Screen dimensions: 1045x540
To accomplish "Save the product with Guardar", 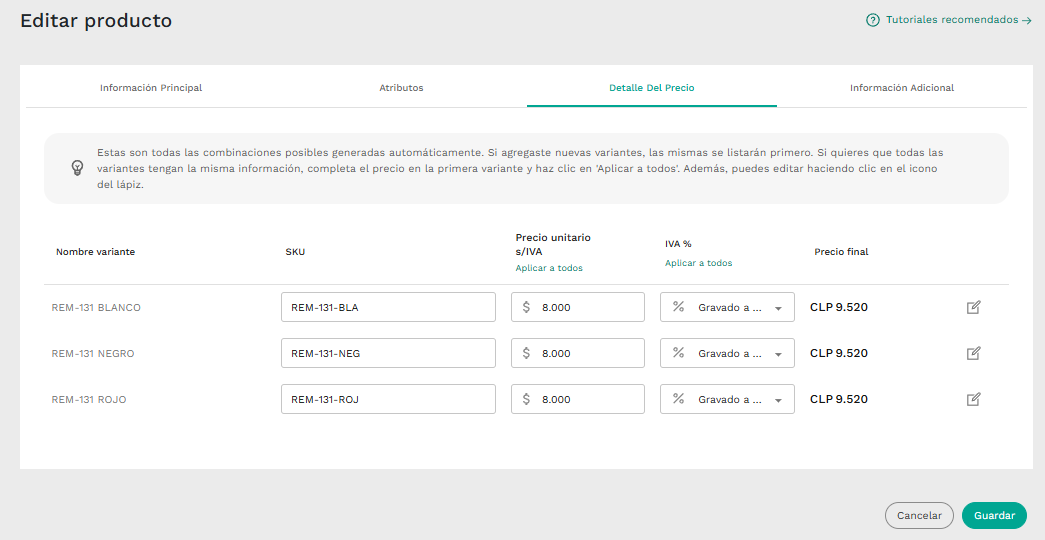I will click(x=994, y=515).
